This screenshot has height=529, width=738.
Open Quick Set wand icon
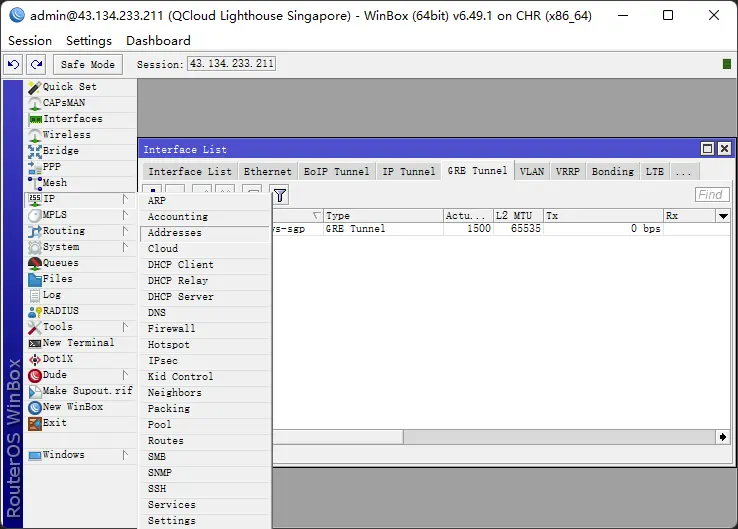point(35,87)
